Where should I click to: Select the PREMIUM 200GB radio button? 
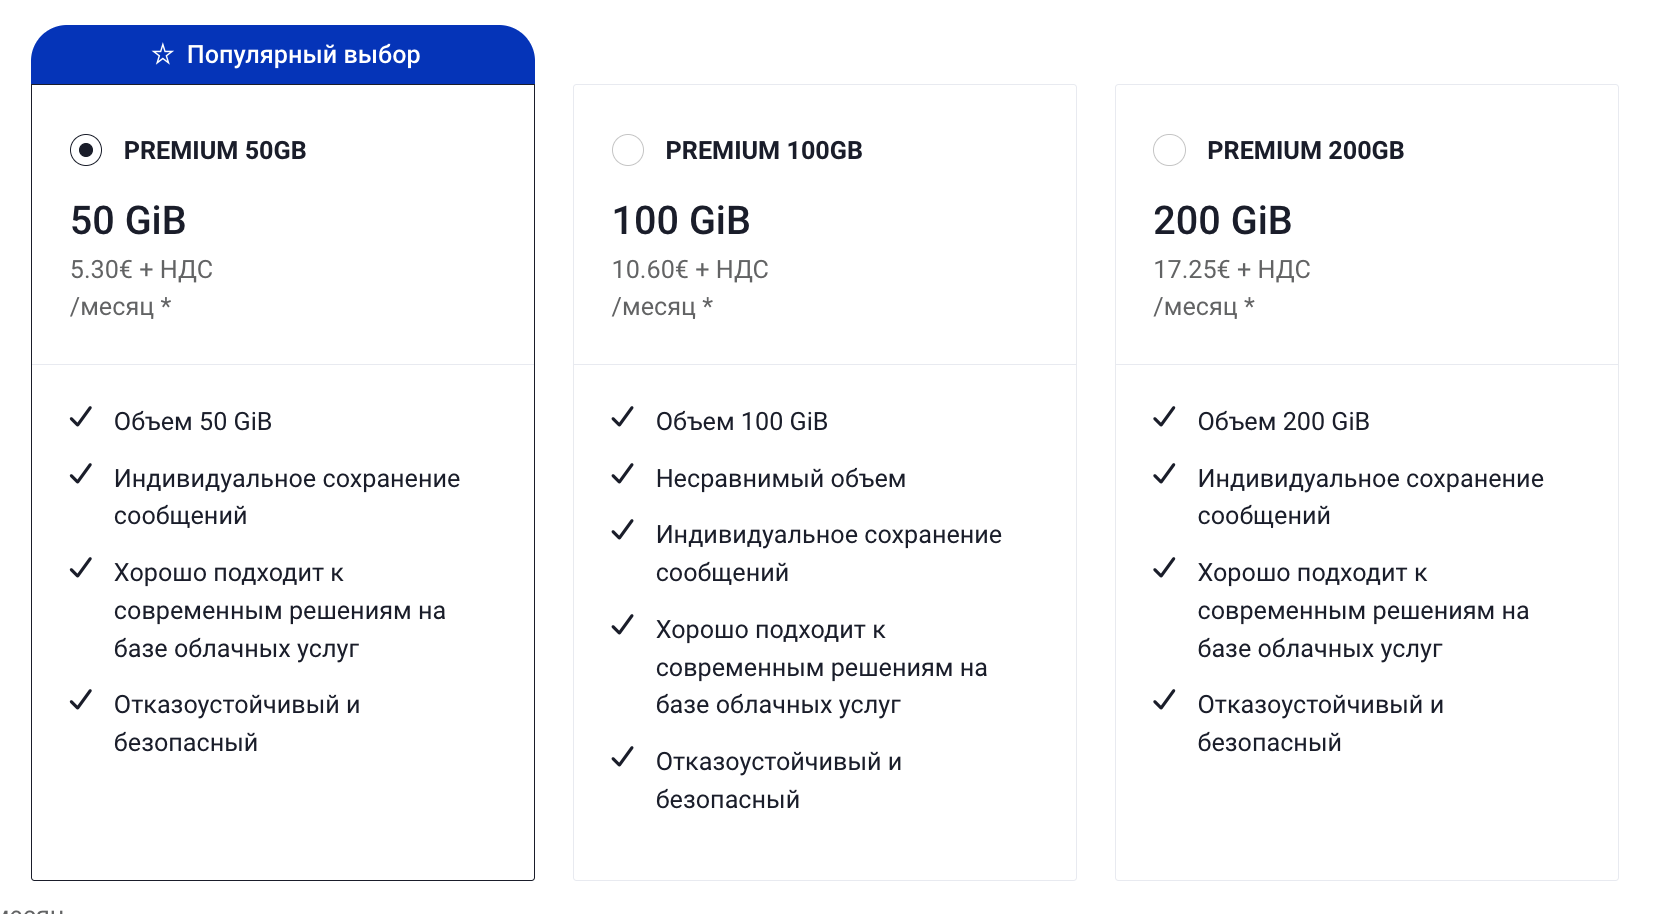(x=1169, y=150)
